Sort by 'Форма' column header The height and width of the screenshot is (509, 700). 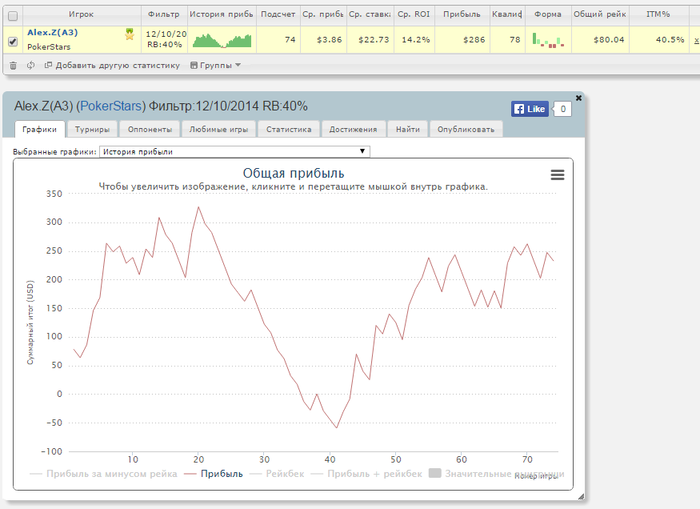(x=548, y=14)
